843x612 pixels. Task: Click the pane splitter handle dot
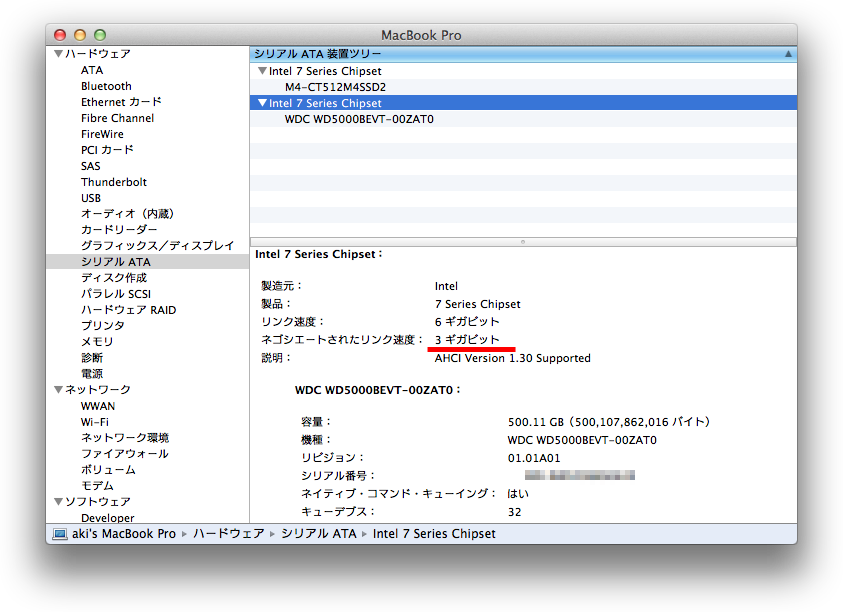523,242
